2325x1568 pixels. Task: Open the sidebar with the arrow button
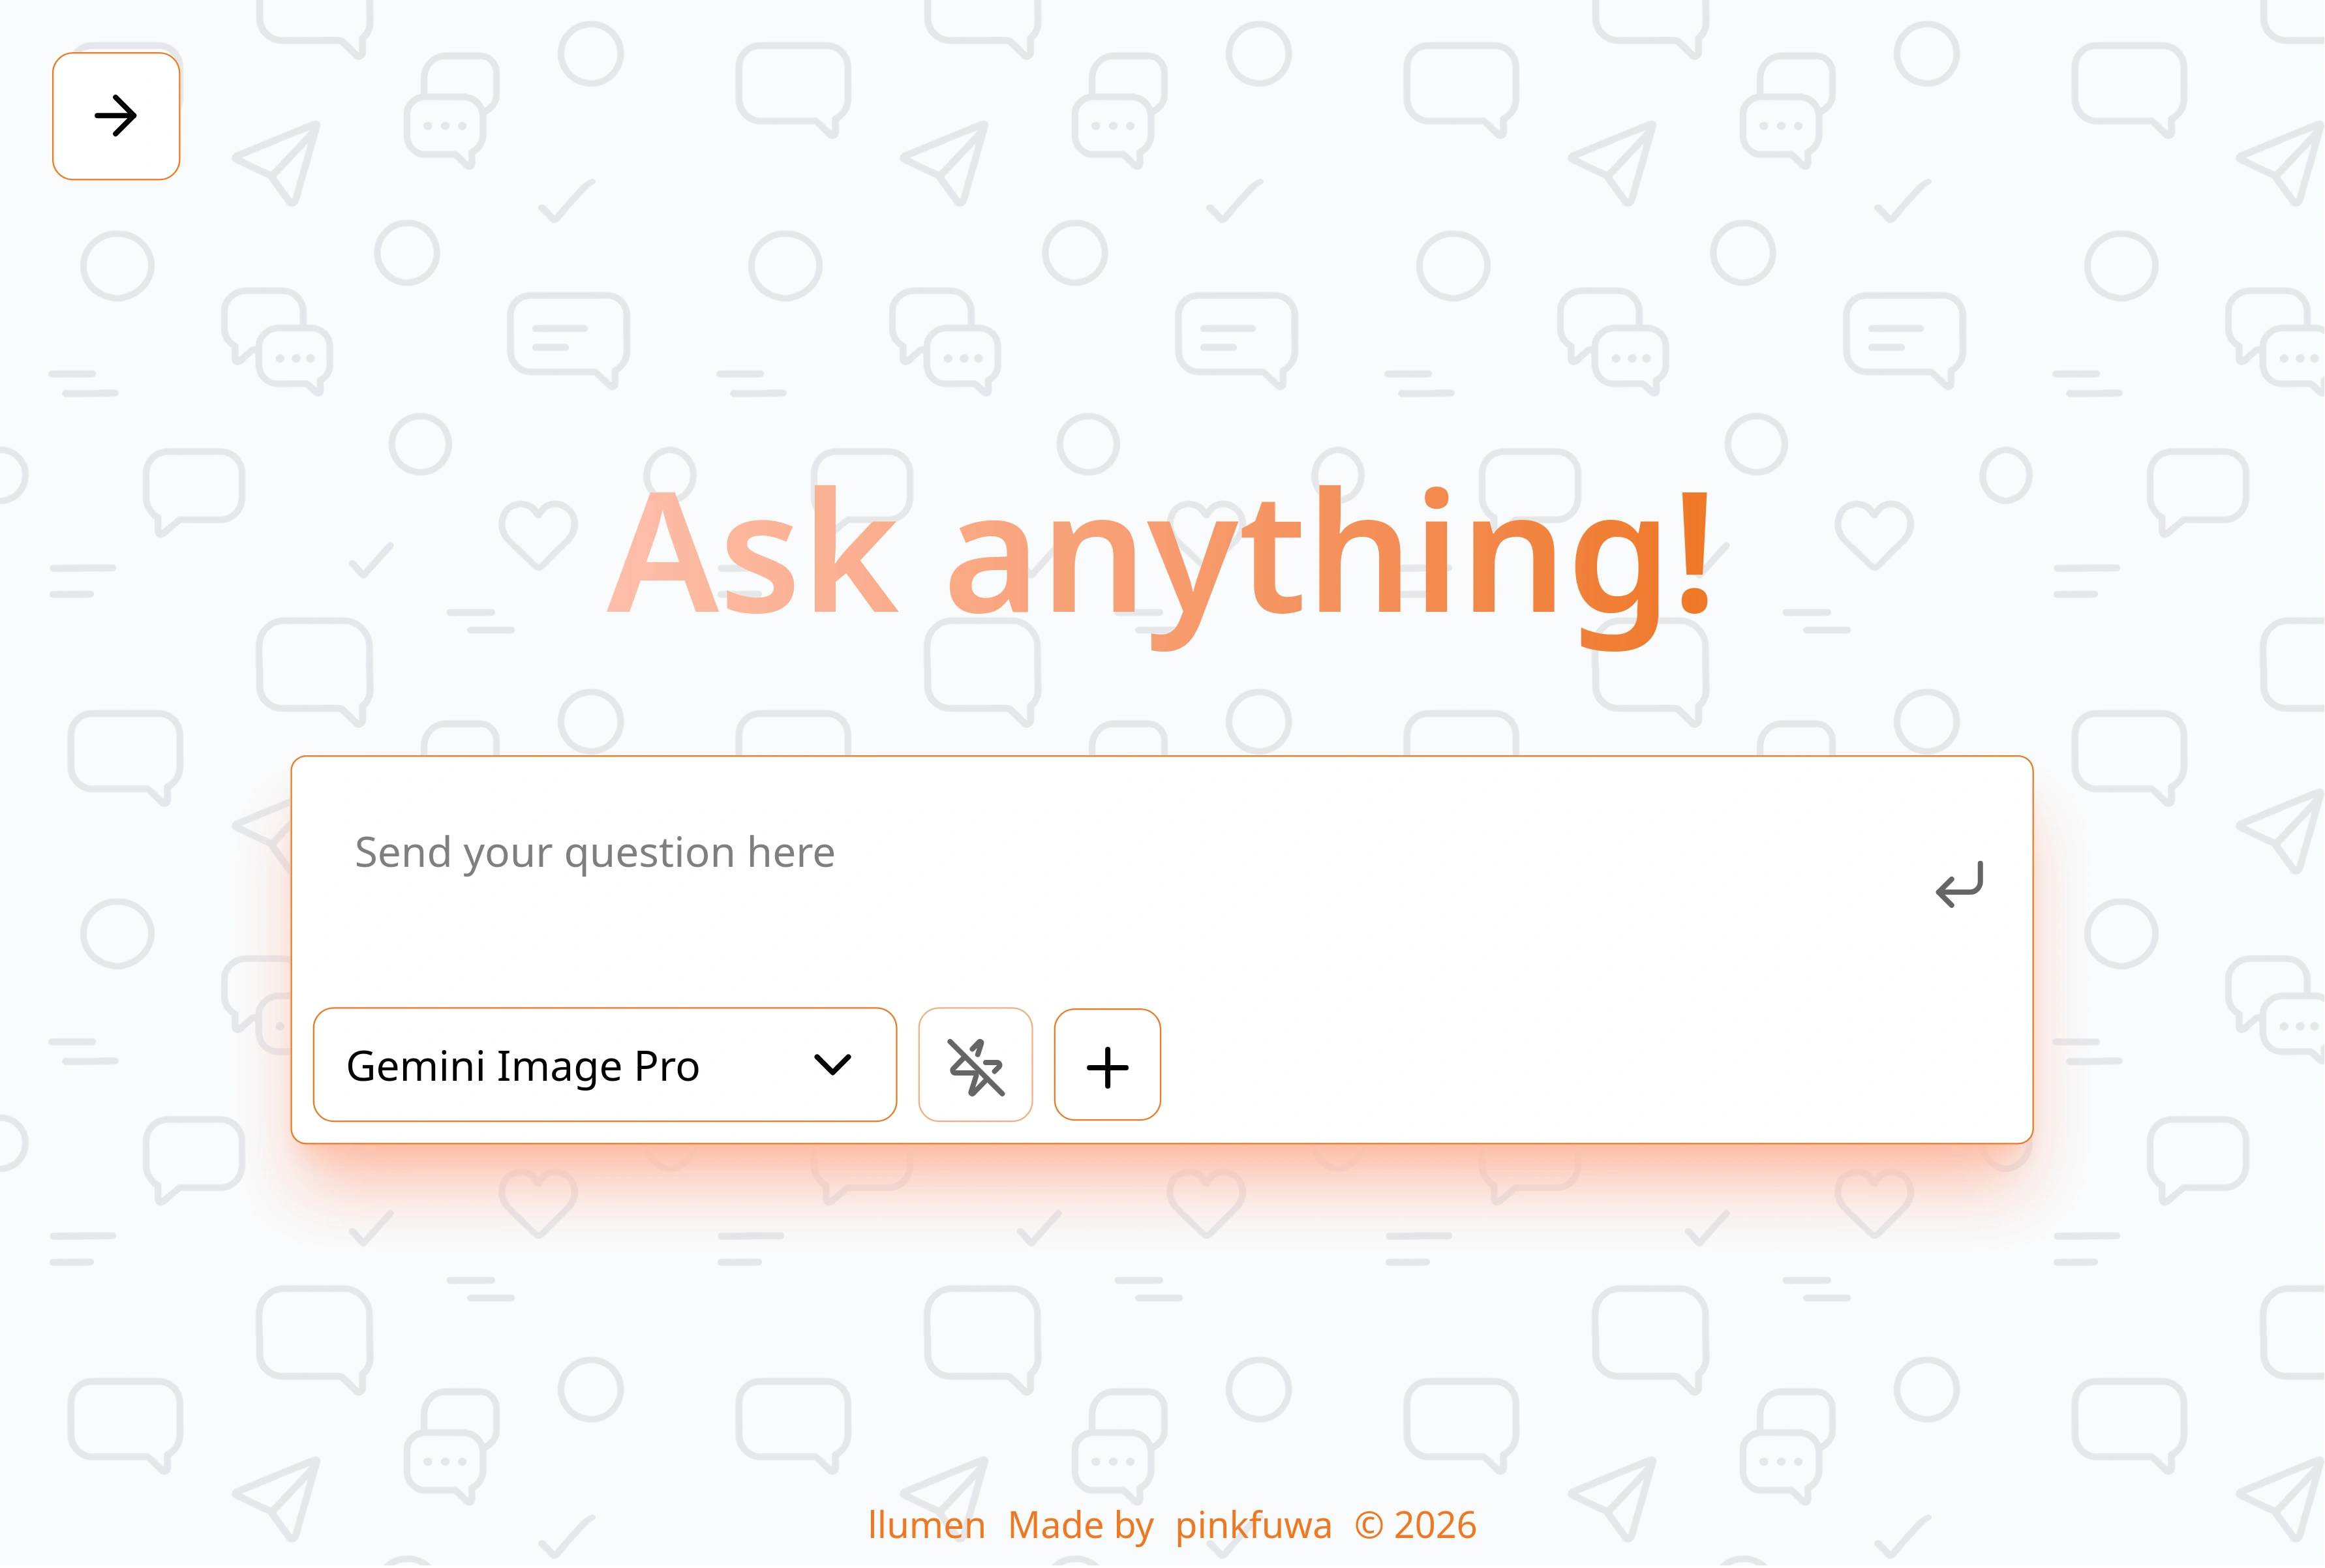tap(116, 116)
